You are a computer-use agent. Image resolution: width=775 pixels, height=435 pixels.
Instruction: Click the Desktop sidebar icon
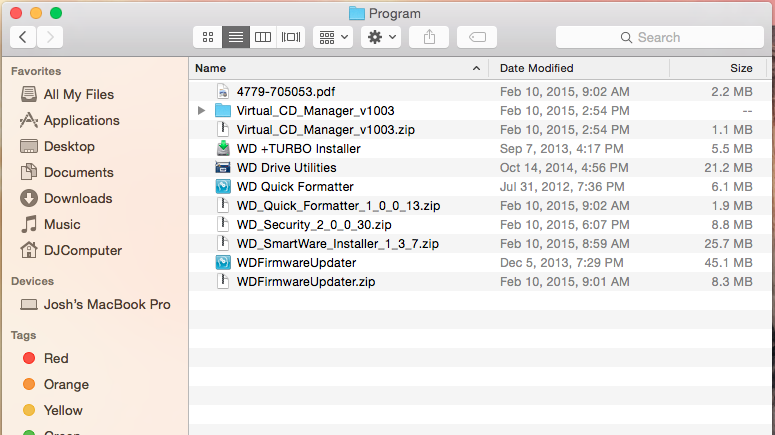29,146
